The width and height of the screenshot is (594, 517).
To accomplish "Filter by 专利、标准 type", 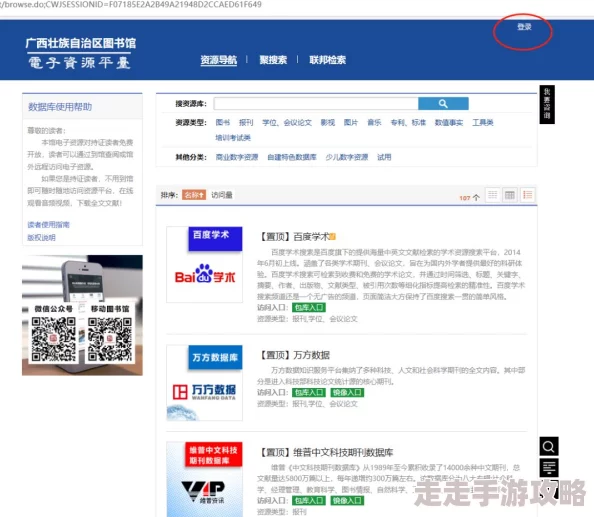I will pyautogui.click(x=408, y=122).
